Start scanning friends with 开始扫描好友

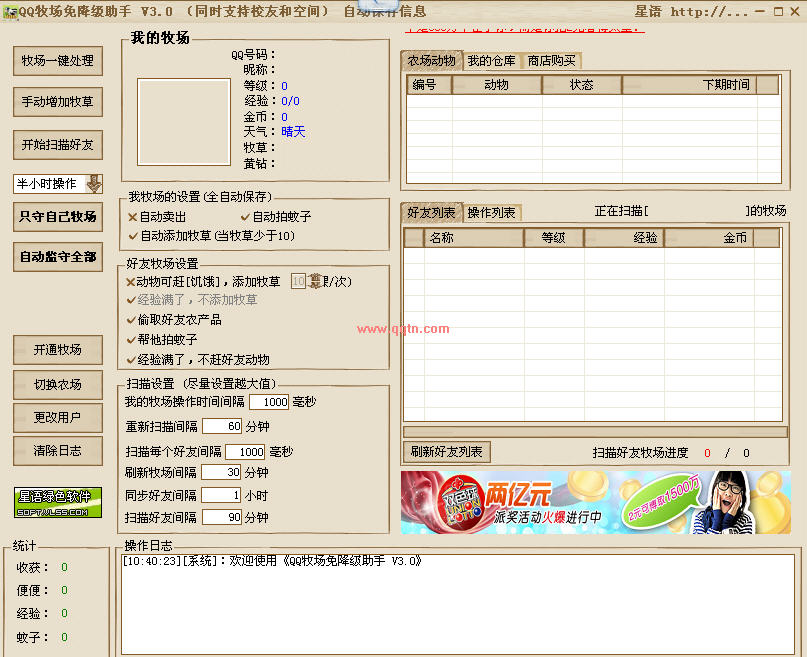(x=58, y=145)
